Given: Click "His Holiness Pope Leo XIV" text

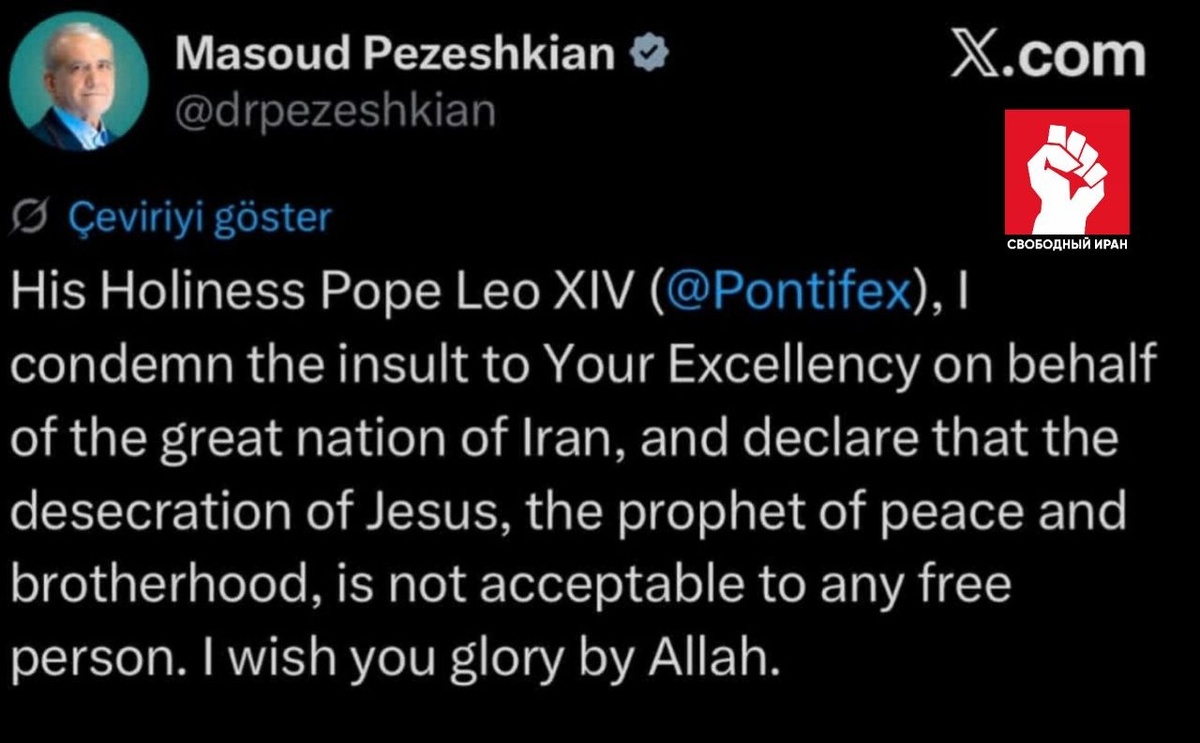Looking at the screenshot, I should [x=323, y=291].
